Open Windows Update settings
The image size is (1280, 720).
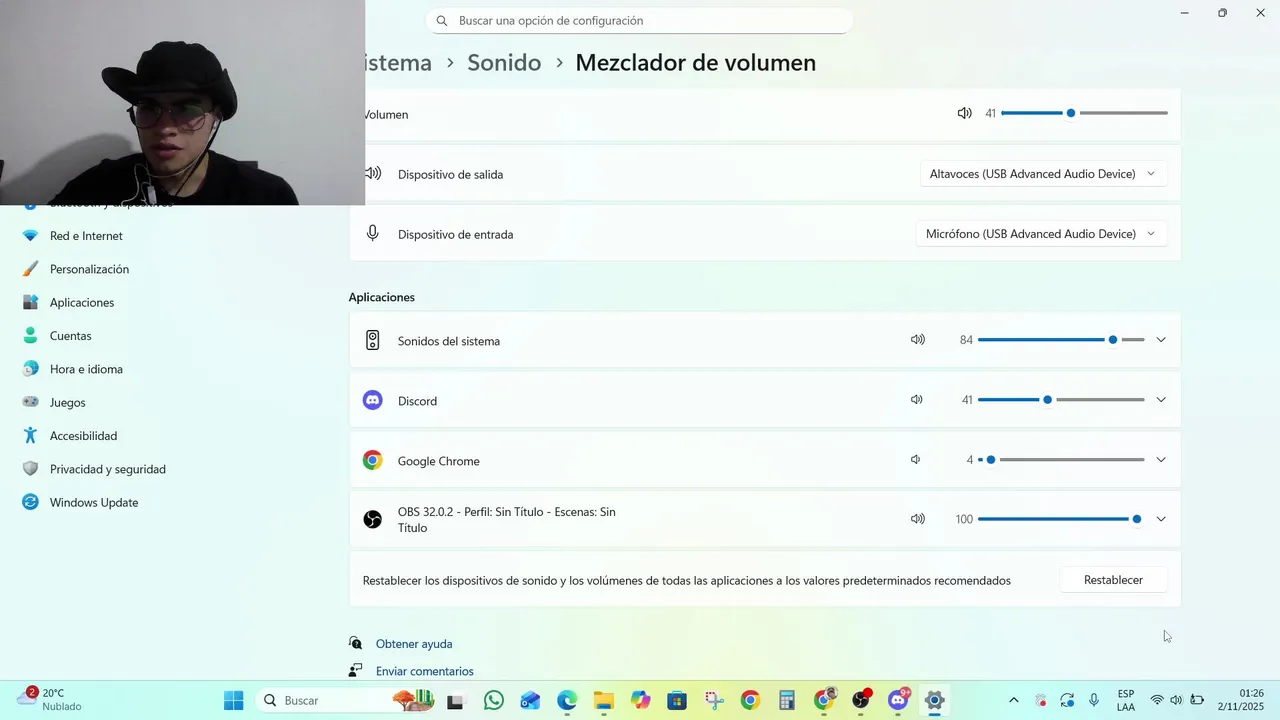click(94, 502)
